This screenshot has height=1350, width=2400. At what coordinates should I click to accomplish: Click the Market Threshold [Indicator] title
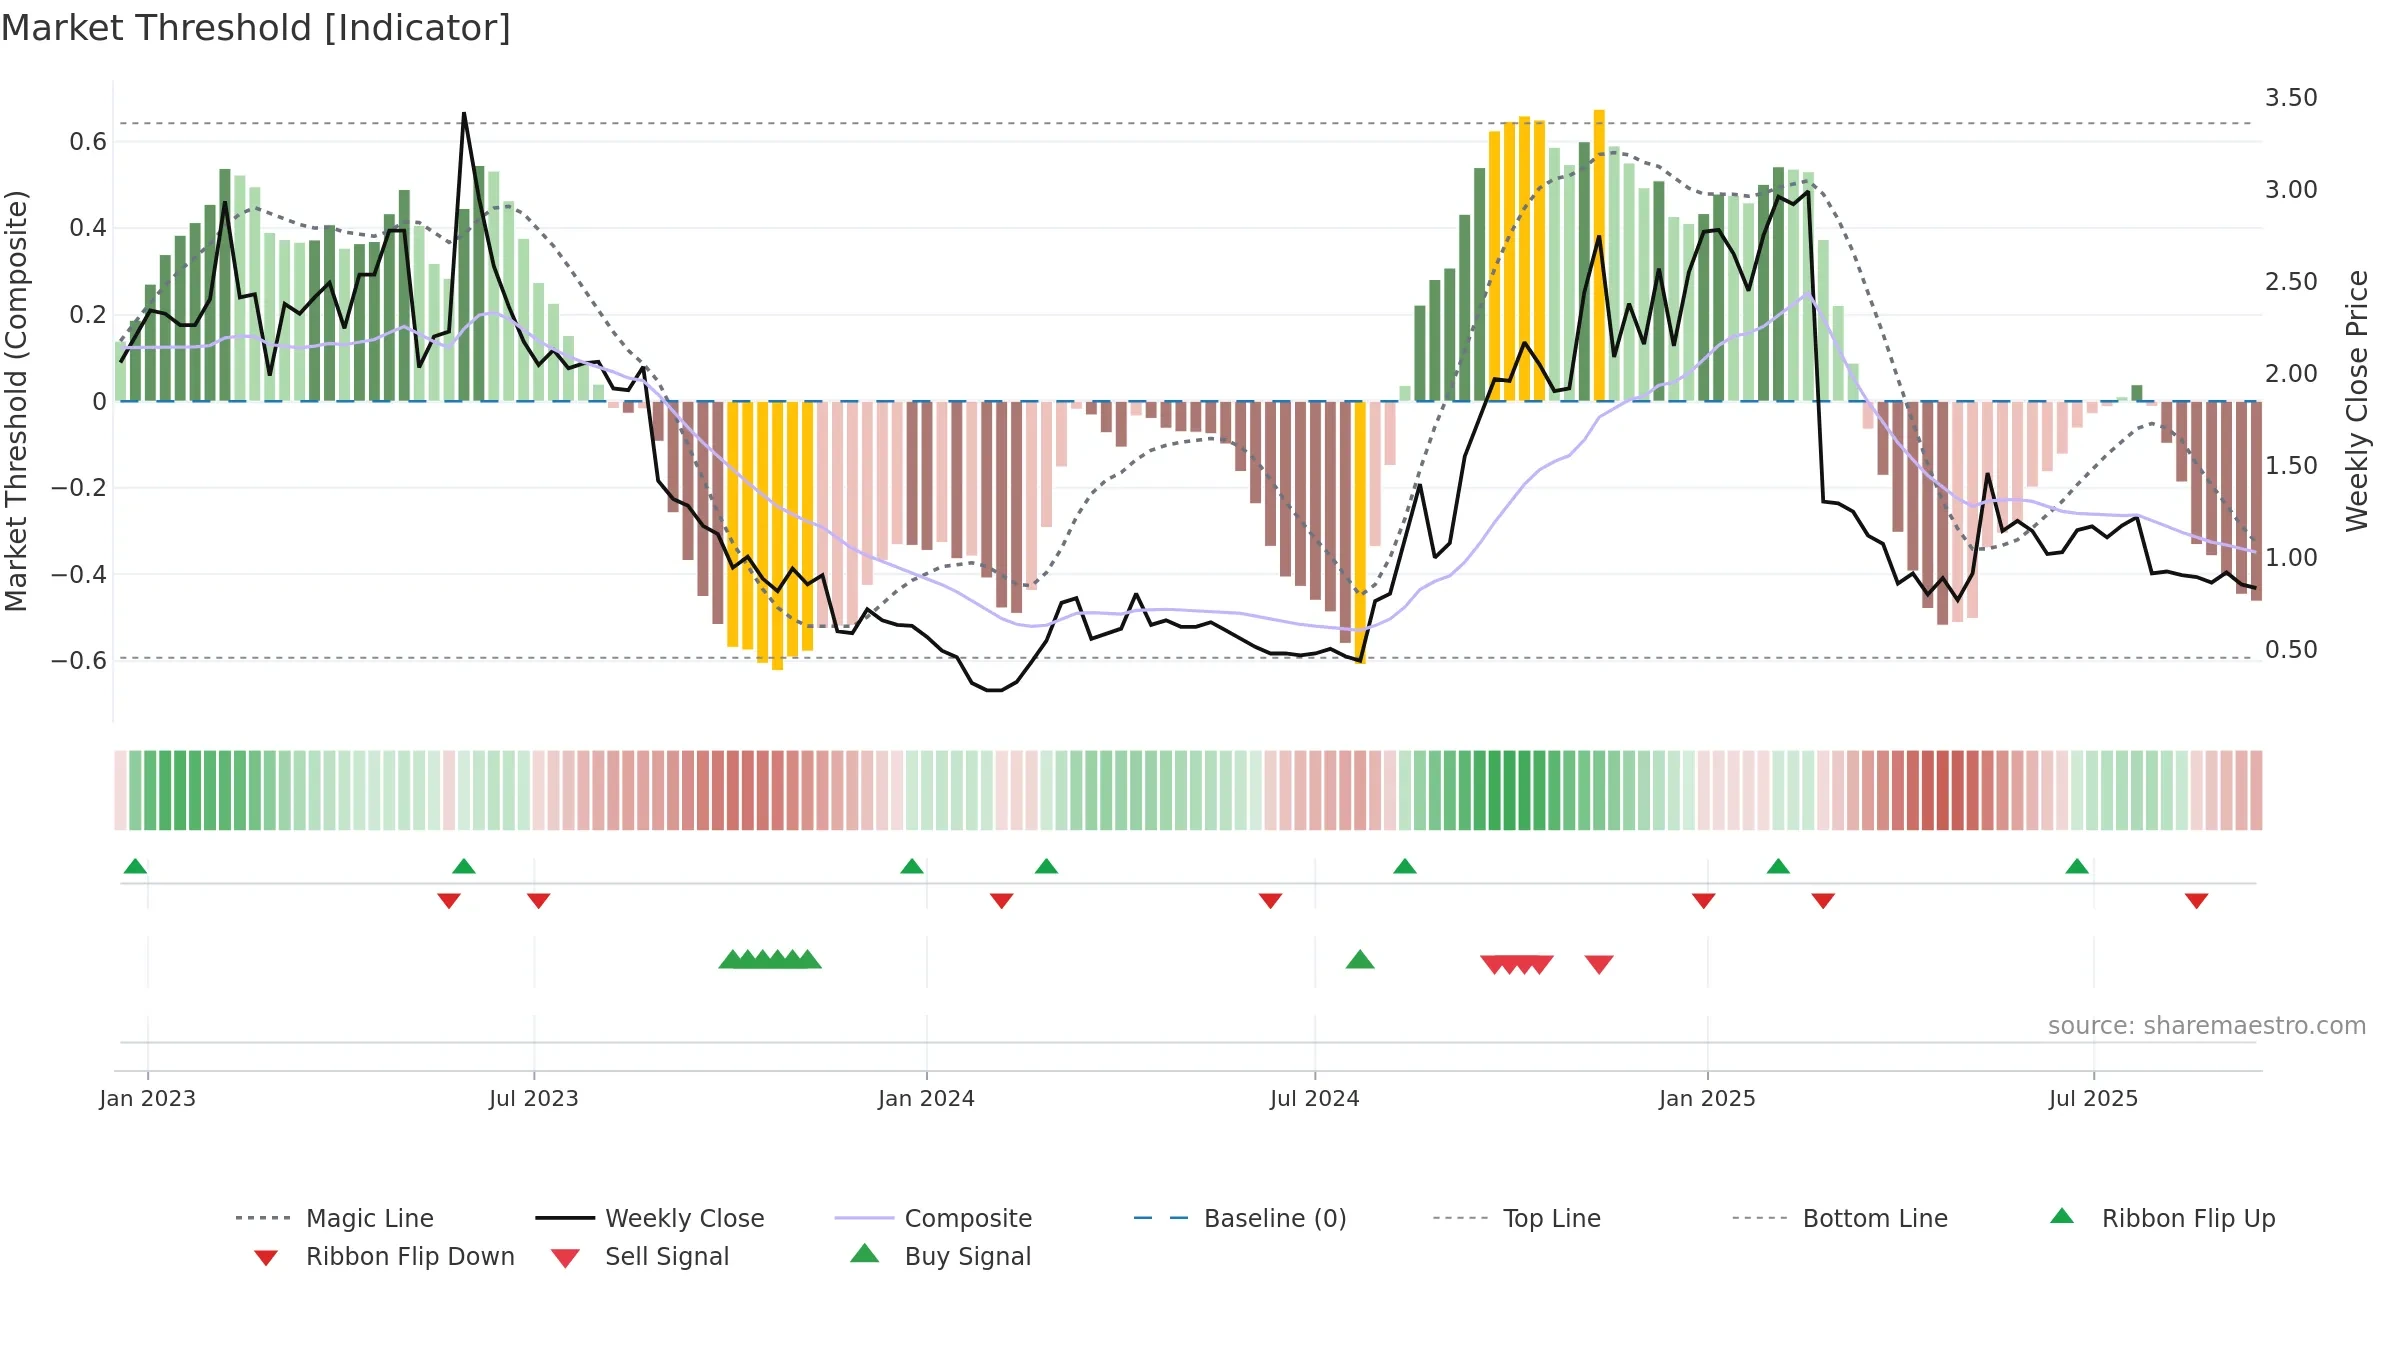(256, 28)
